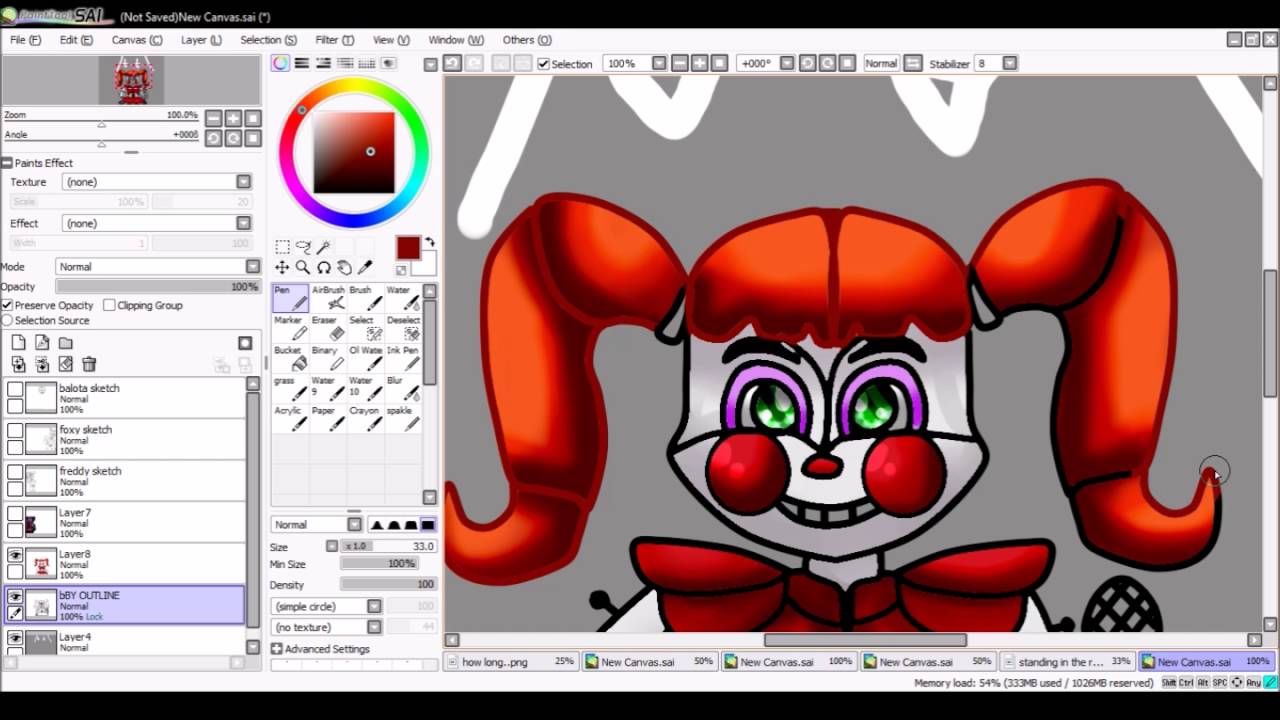Select the eyedropper color picker tool

(x=365, y=267)
